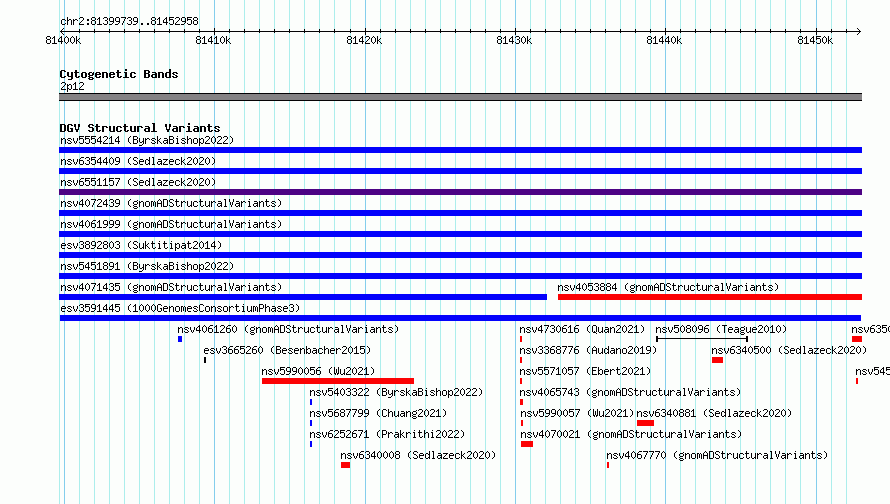The image size is (890, 504).
Task: Open the nsv3368776 (Audano2019) label
Action: [x=588, y=350]
